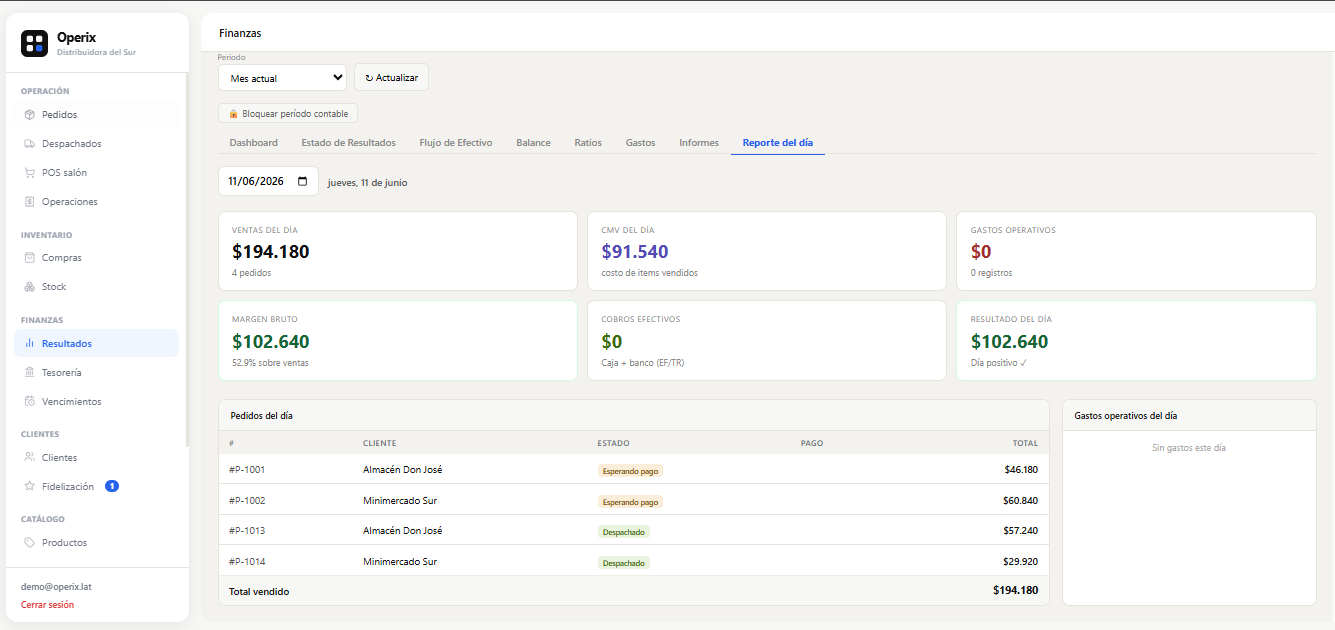The height and width of the screenshot is (630, 1335).
Task: Click the CMV del día card
Action: (767, 251)
